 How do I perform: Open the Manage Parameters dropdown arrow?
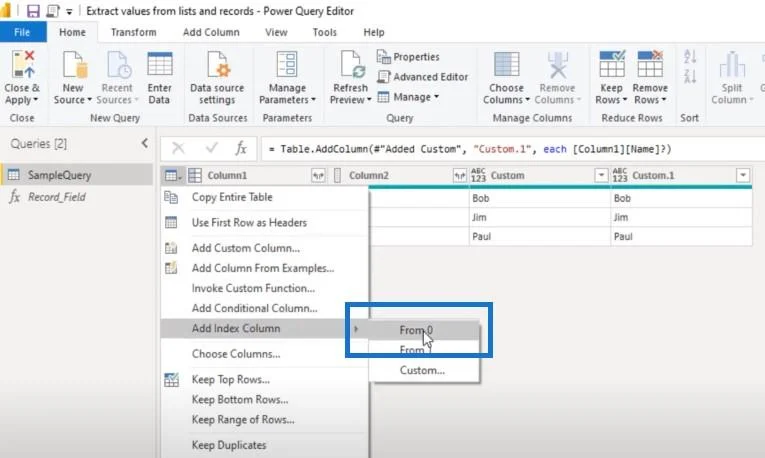click(313, 100)
